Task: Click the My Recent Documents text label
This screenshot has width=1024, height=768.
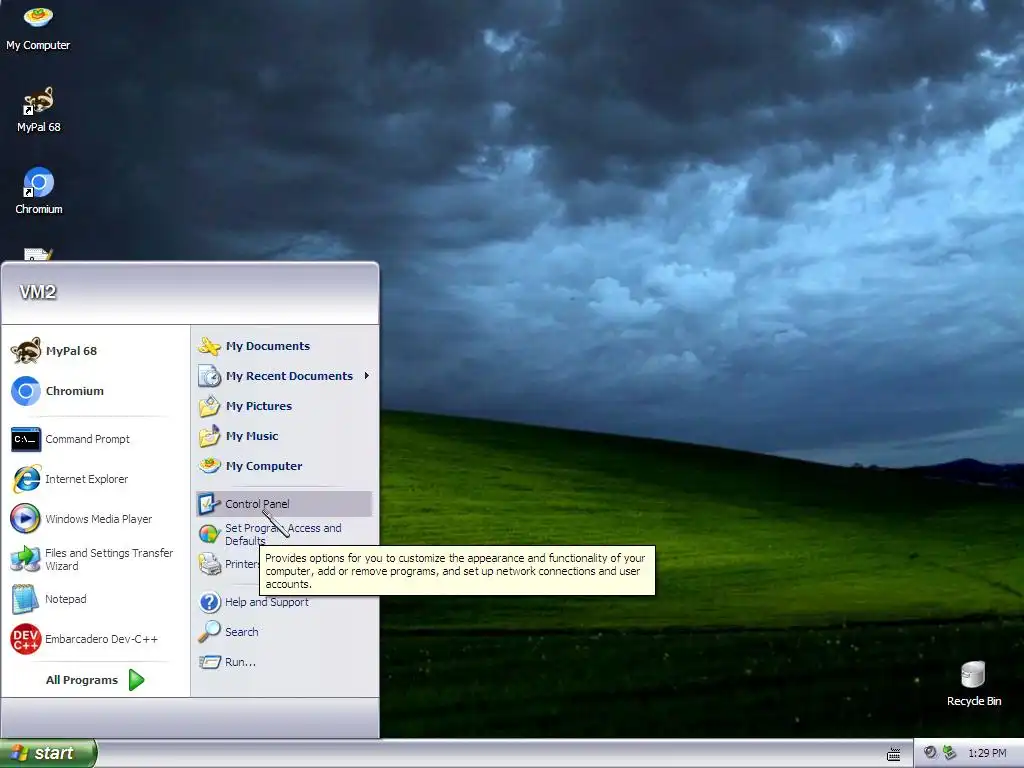Action: [289, 376]
